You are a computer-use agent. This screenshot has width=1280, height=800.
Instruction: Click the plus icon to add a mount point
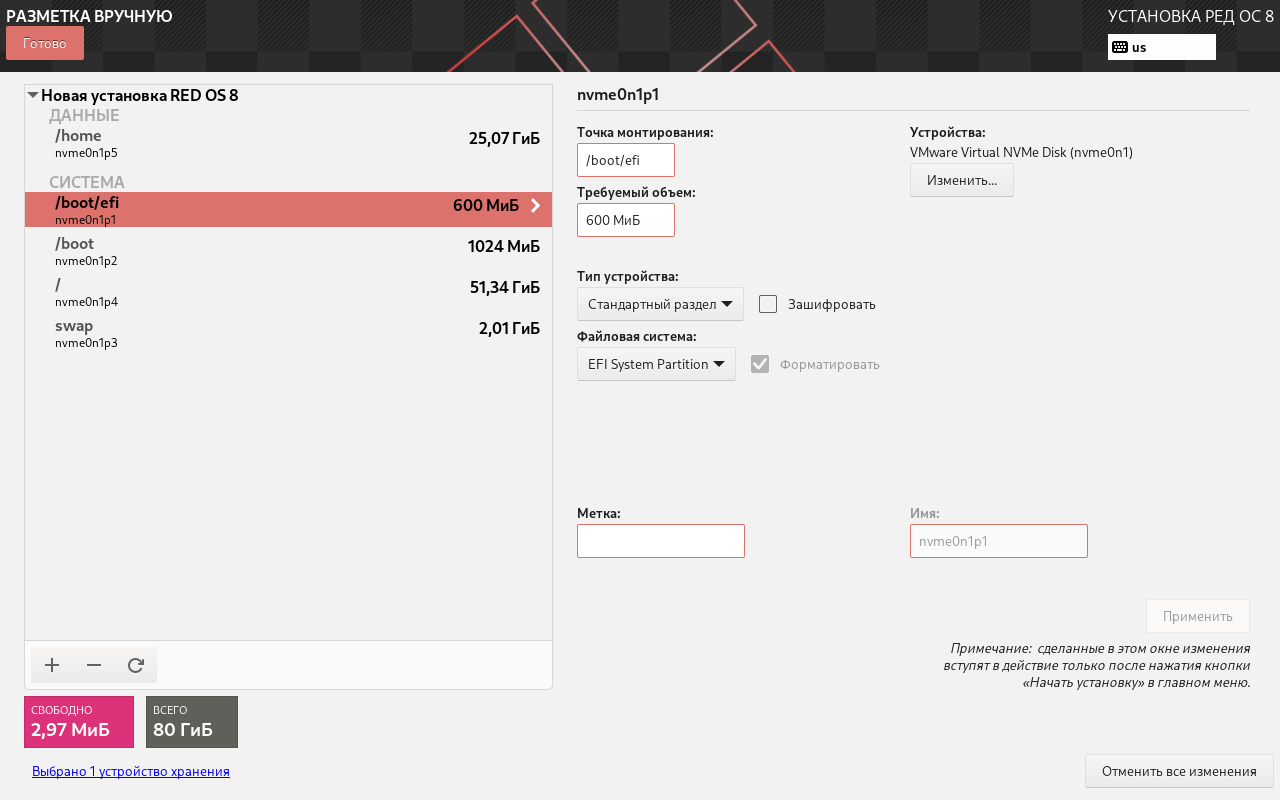[52, 665]
